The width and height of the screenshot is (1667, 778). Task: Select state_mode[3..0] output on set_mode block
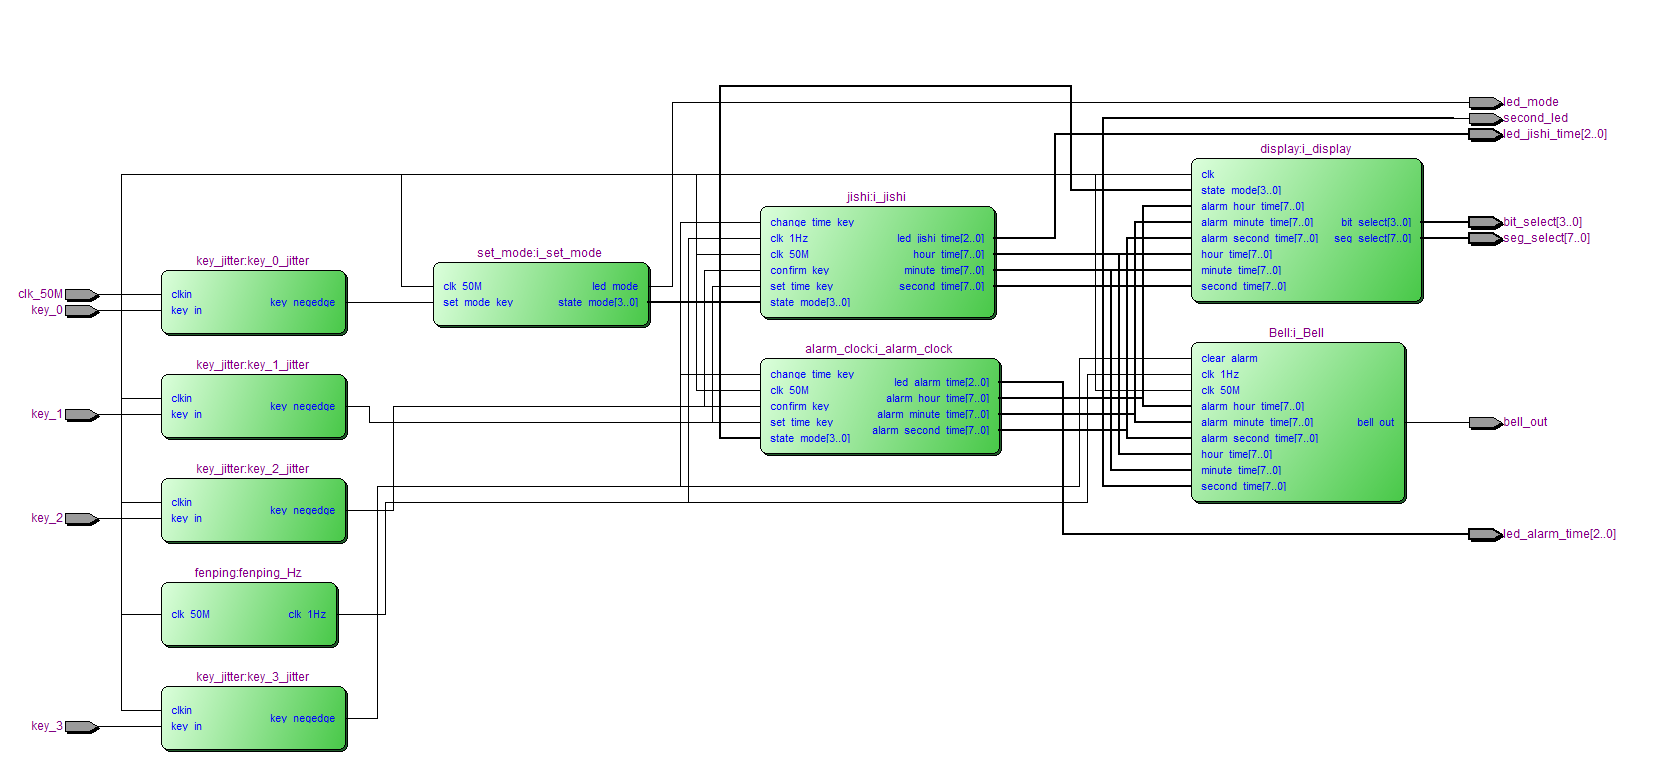point(598,303)
